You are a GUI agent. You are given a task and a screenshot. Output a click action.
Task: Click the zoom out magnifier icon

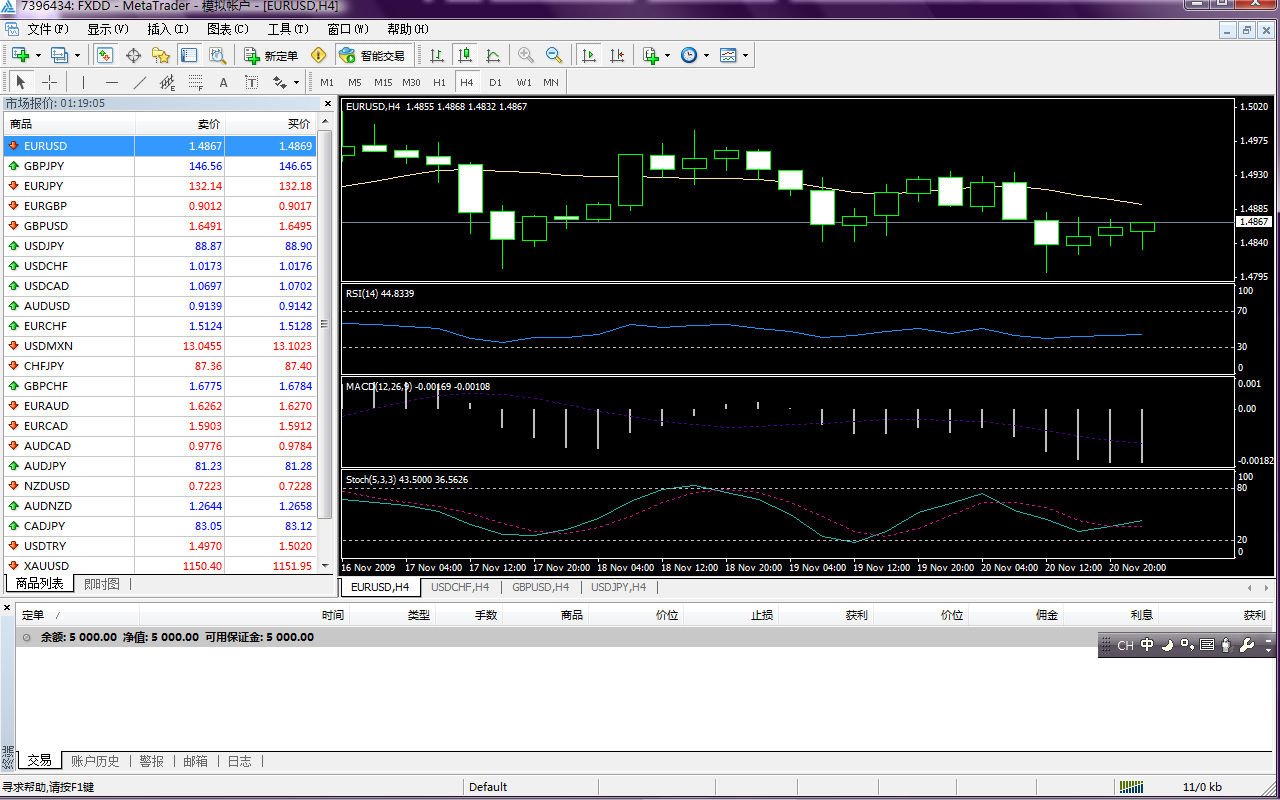(x=554, y=56)
